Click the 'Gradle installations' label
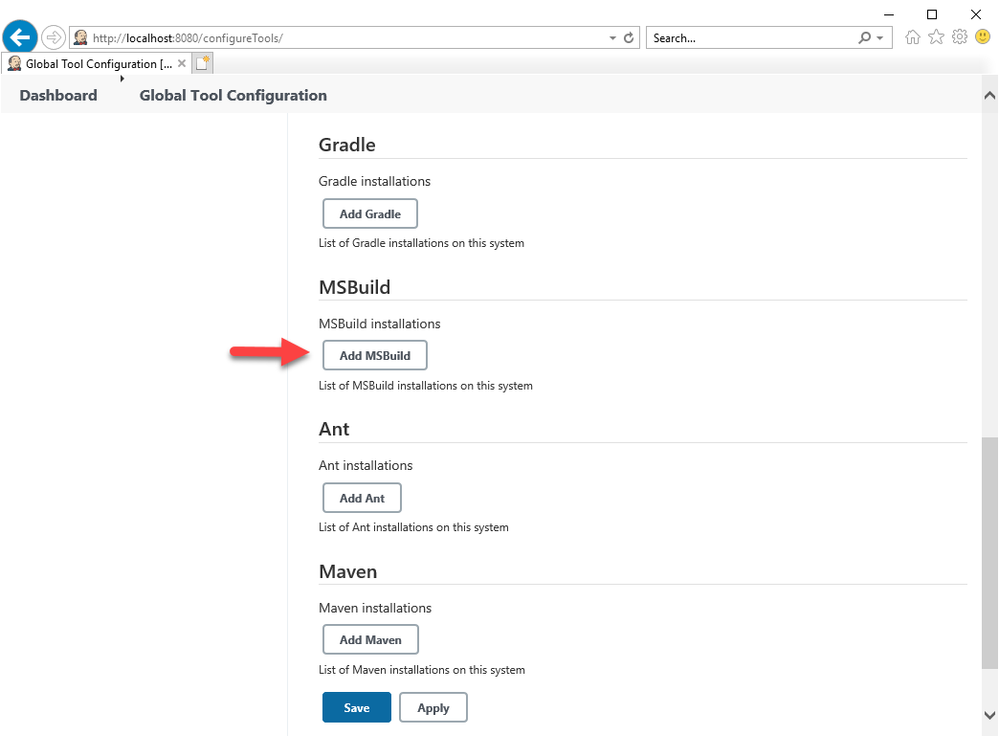Screen dimensions: 999x737 (x=375, y=182)
